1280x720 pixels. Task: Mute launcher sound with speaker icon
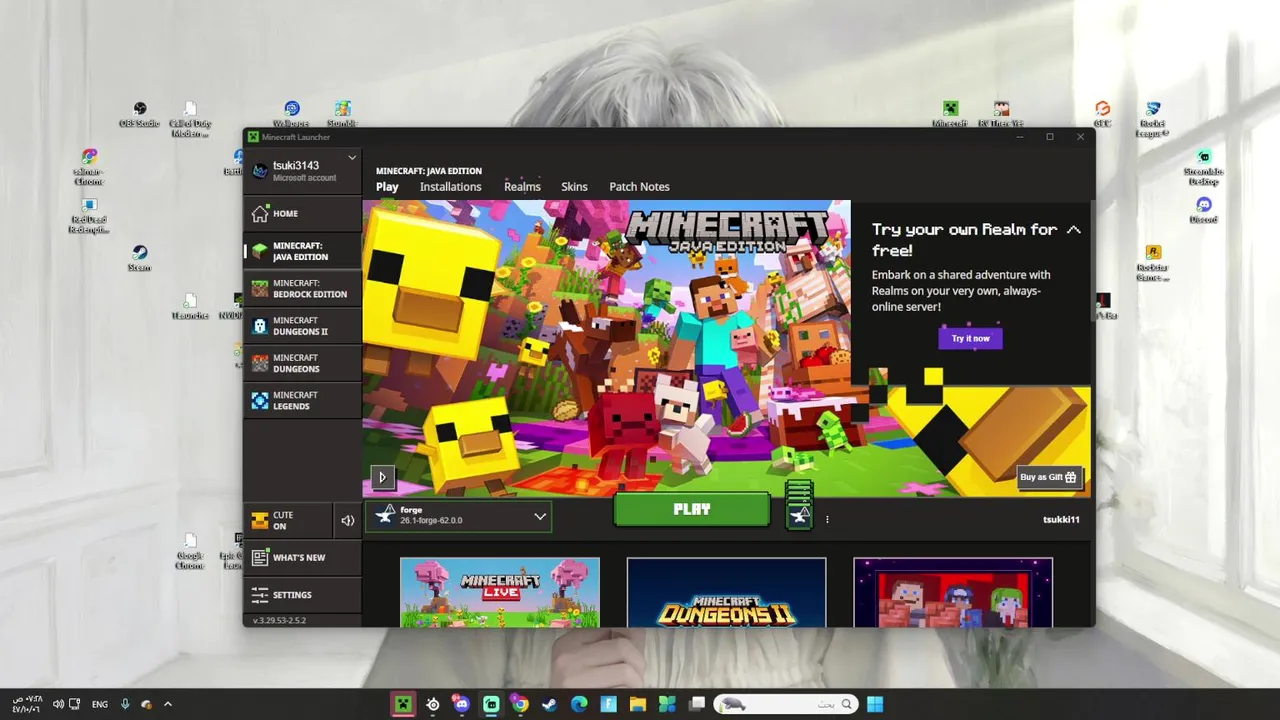pos(347,520)
